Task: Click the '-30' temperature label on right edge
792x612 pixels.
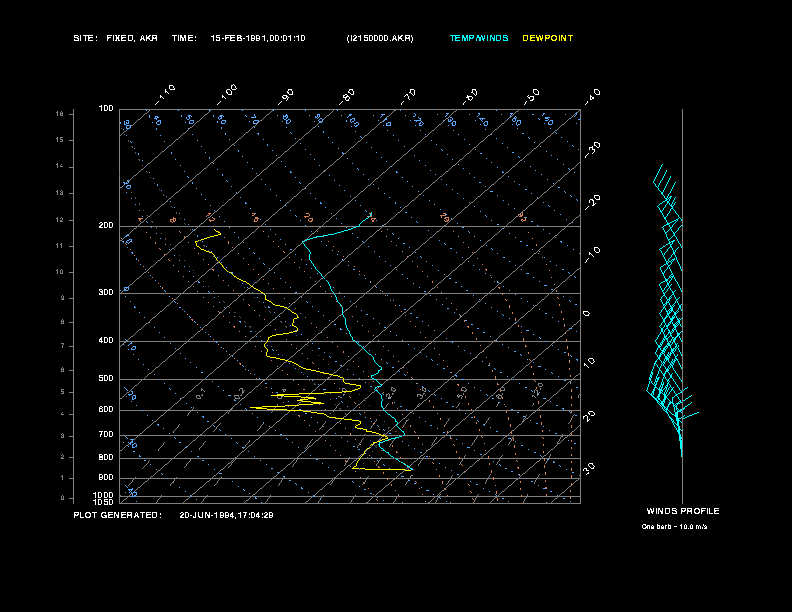Action: coord(593,150)
